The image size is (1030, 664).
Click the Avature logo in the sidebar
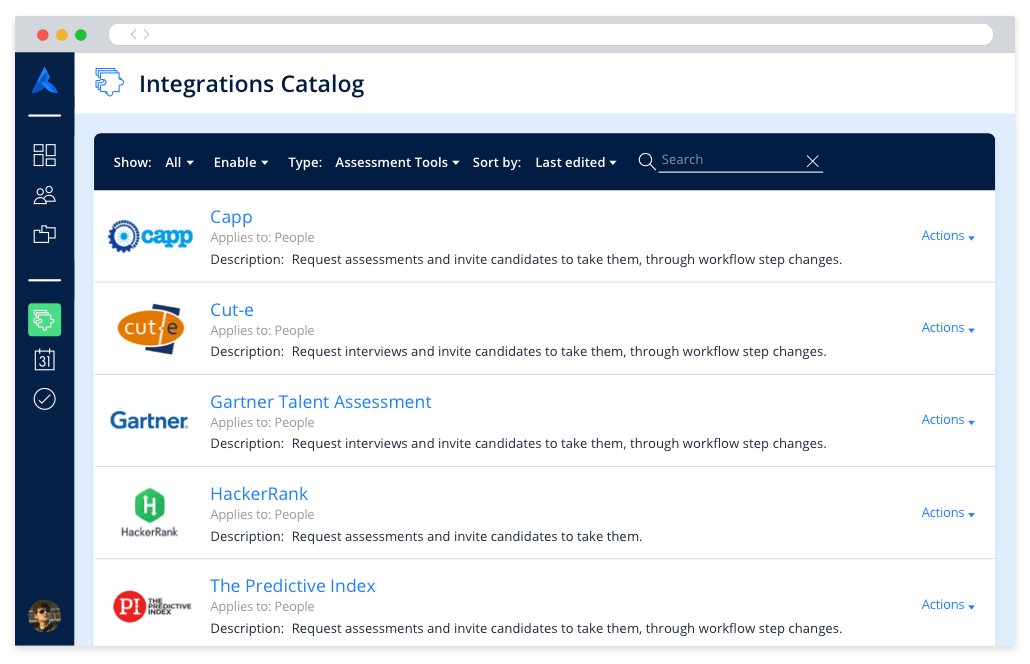[45, 81]
